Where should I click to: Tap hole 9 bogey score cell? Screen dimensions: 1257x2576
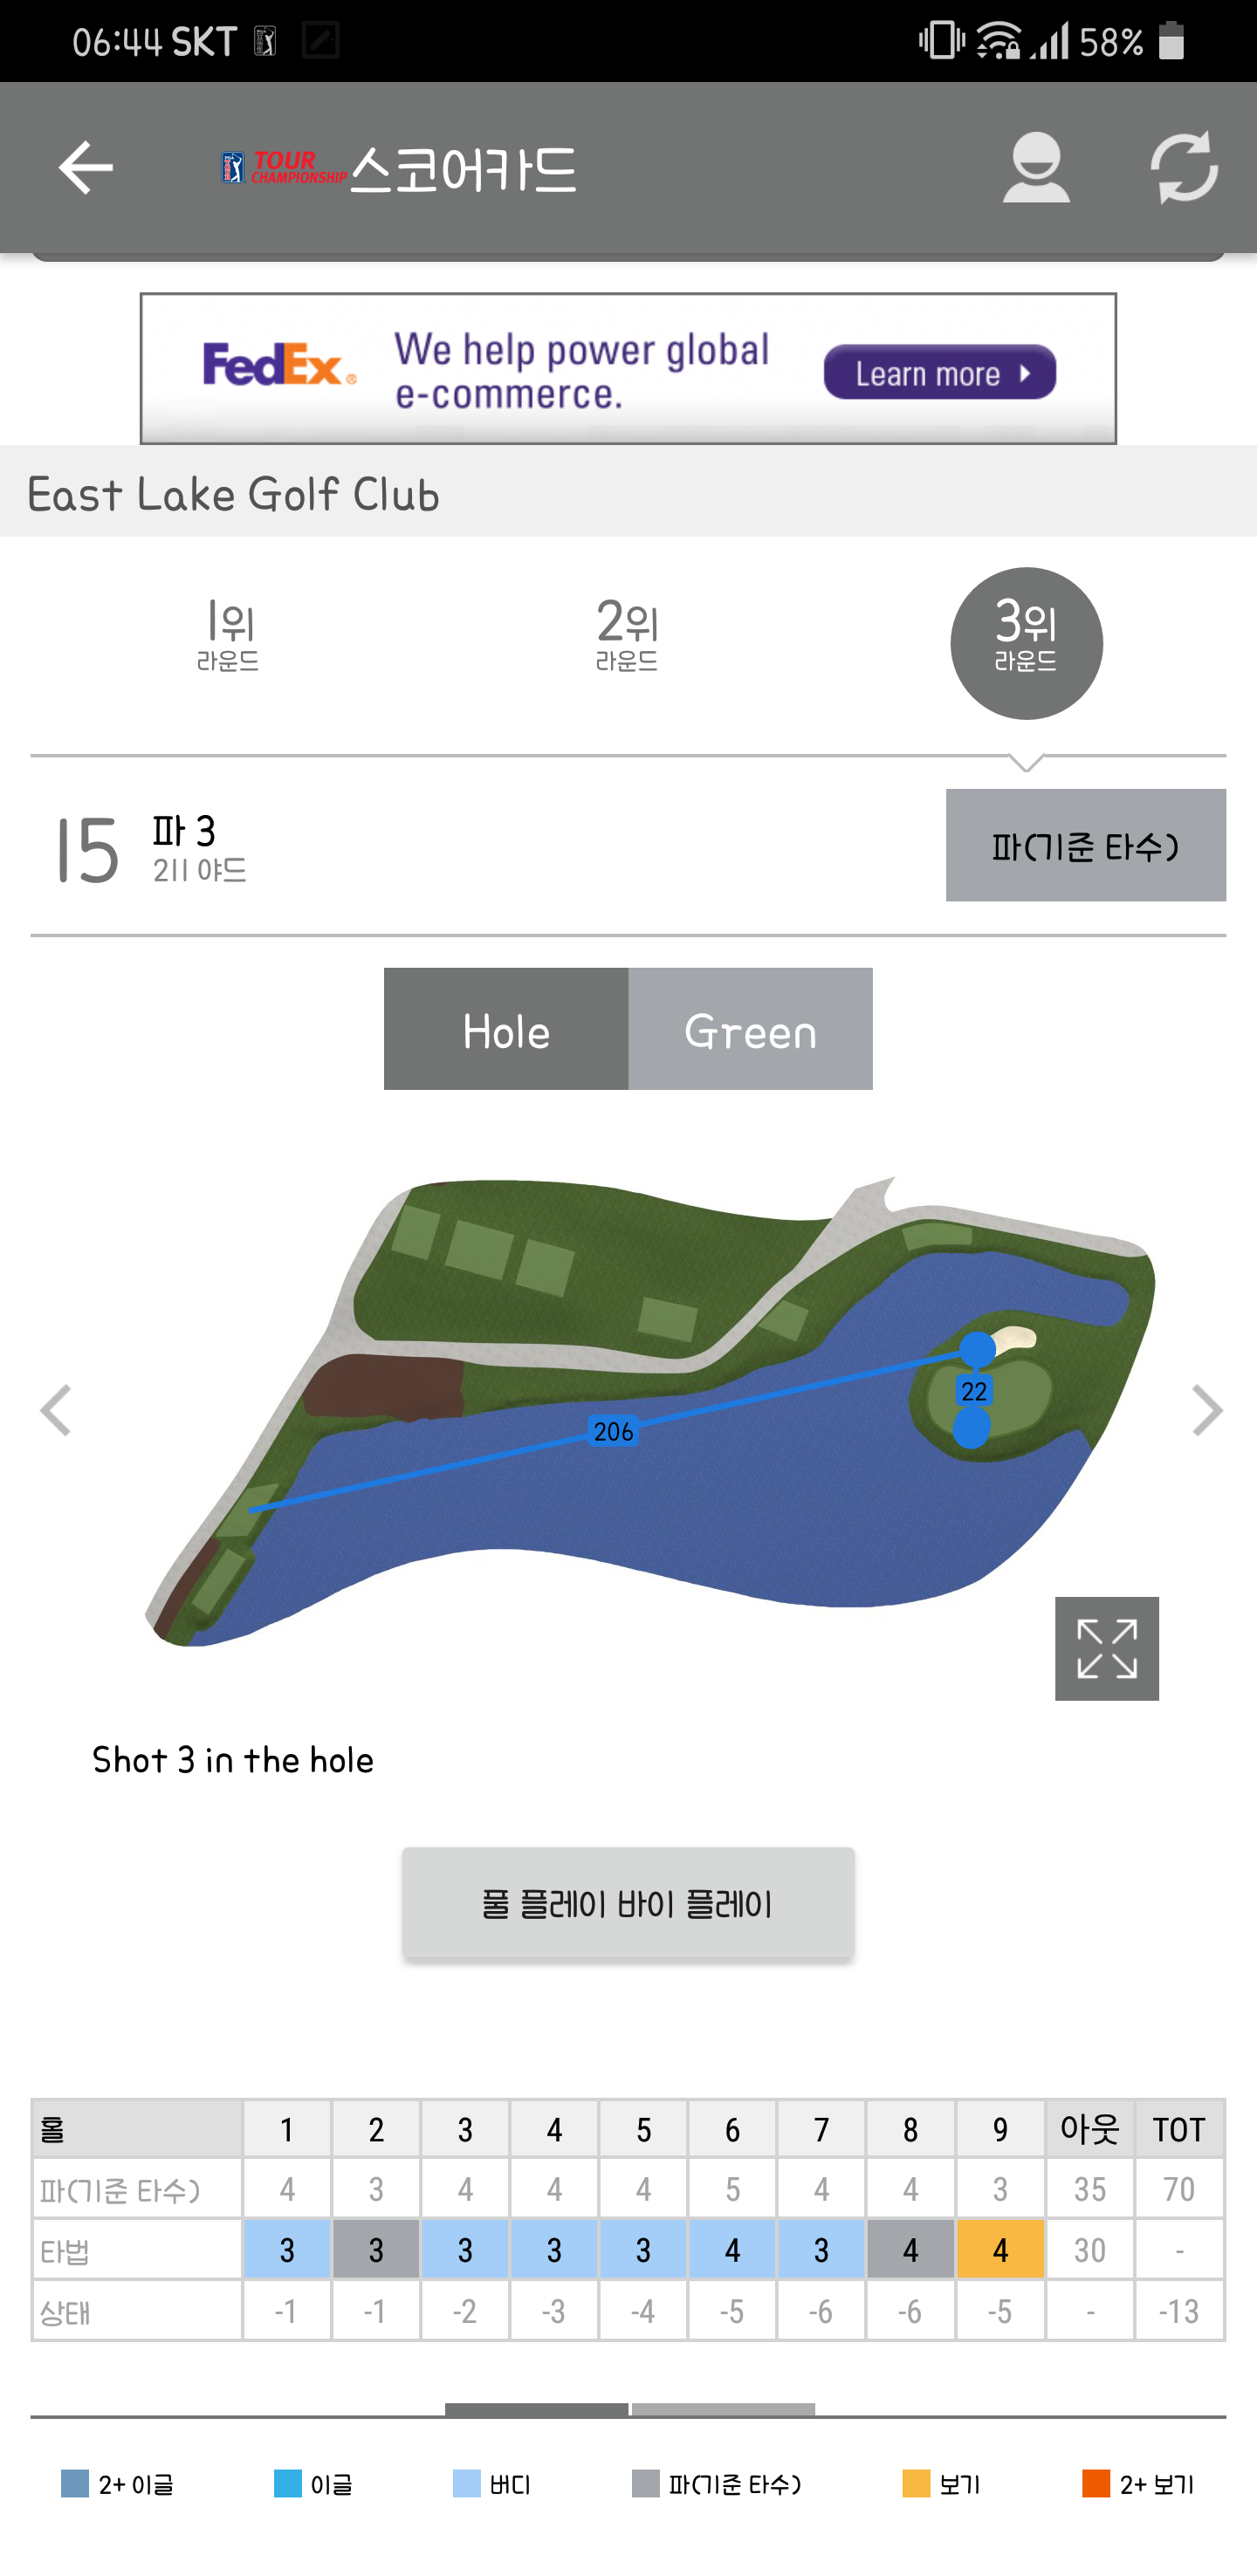(1000, 2249)
